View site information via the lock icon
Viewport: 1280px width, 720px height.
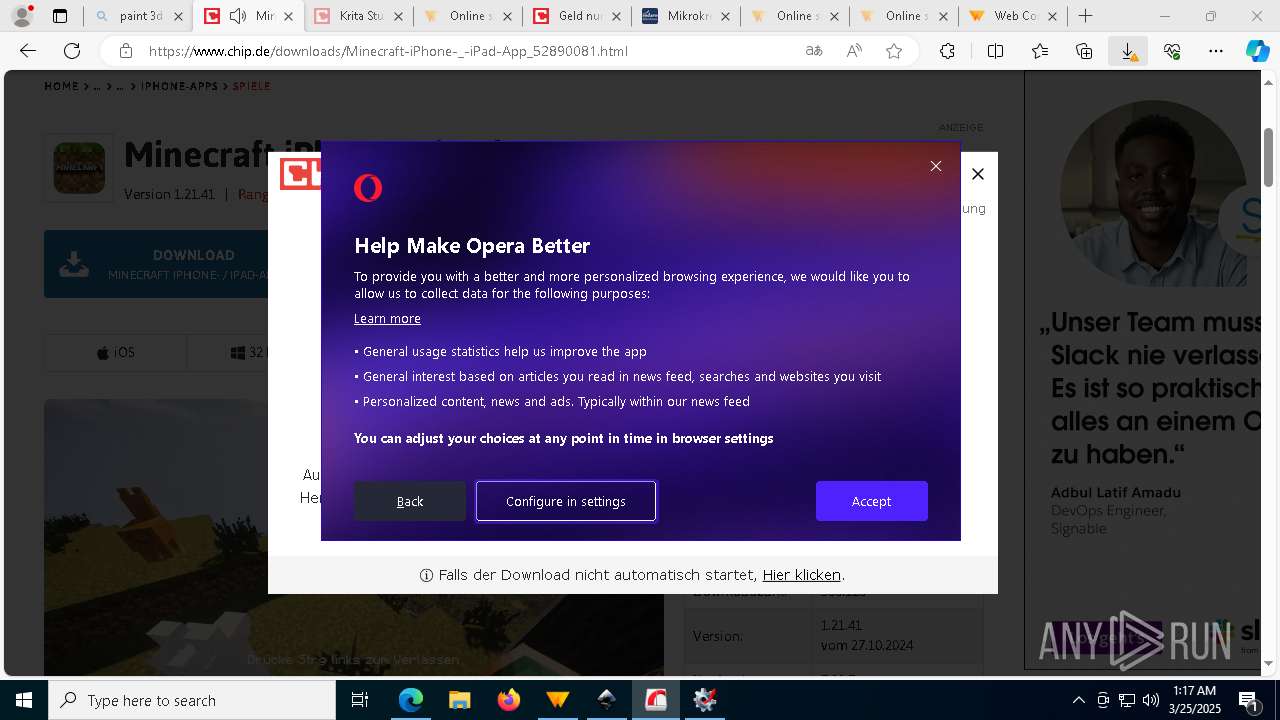pos(125,51)
